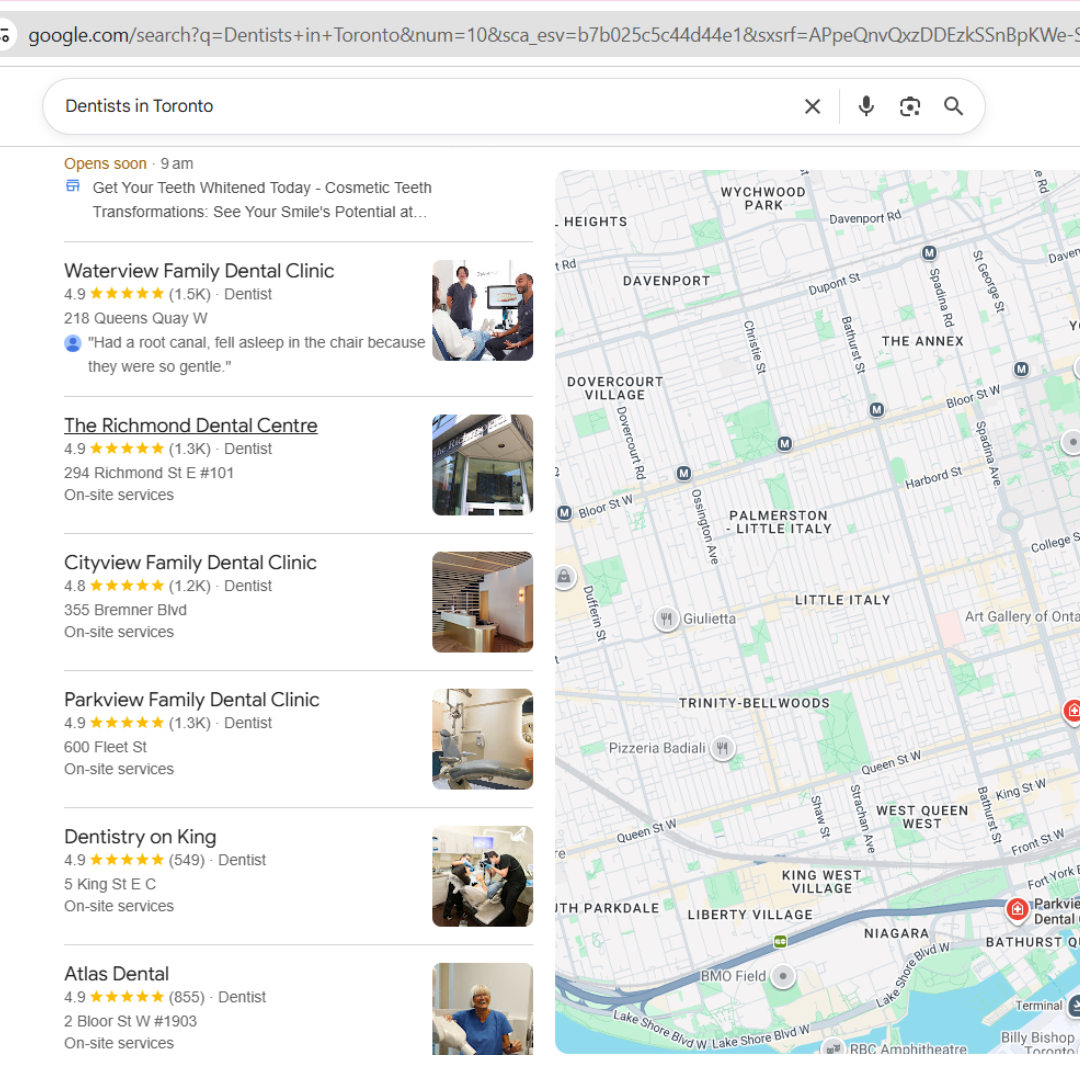
Task: Click the 2 Bloor St W #1903 address
Action: pyautogui.click(x=130, y=1021)
